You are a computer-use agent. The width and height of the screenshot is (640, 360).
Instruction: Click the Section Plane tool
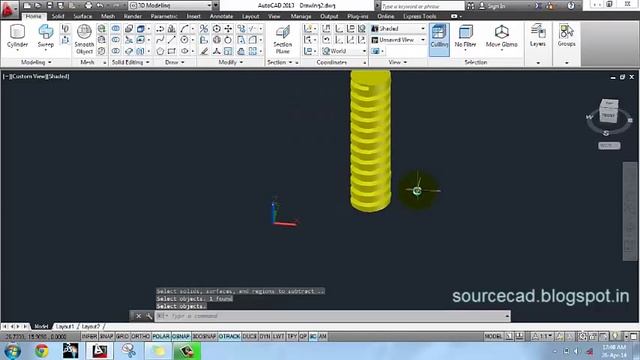point(282,39)
